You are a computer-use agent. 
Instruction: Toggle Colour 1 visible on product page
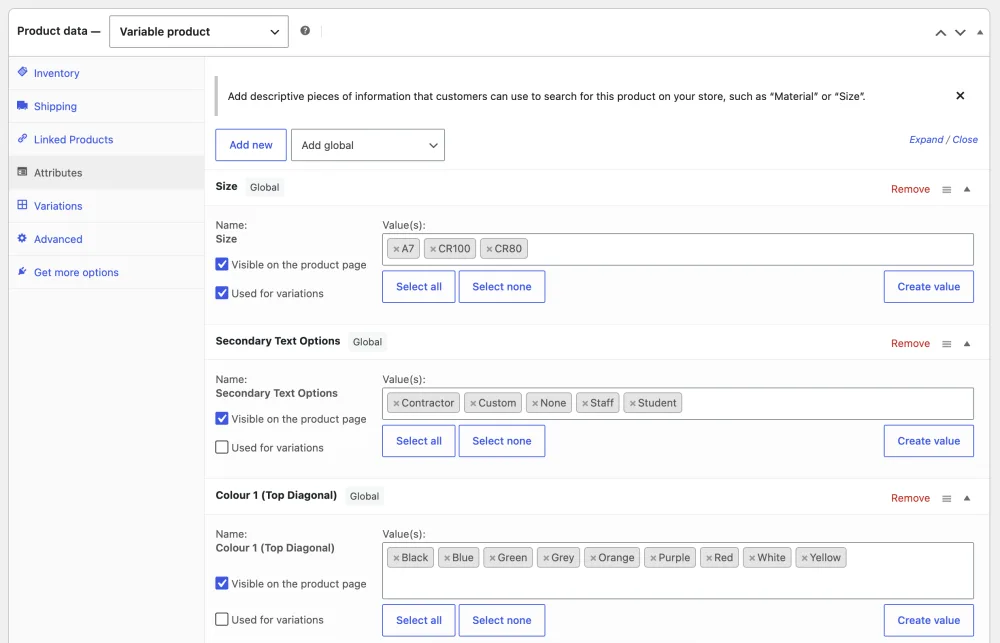pos(222,583)
